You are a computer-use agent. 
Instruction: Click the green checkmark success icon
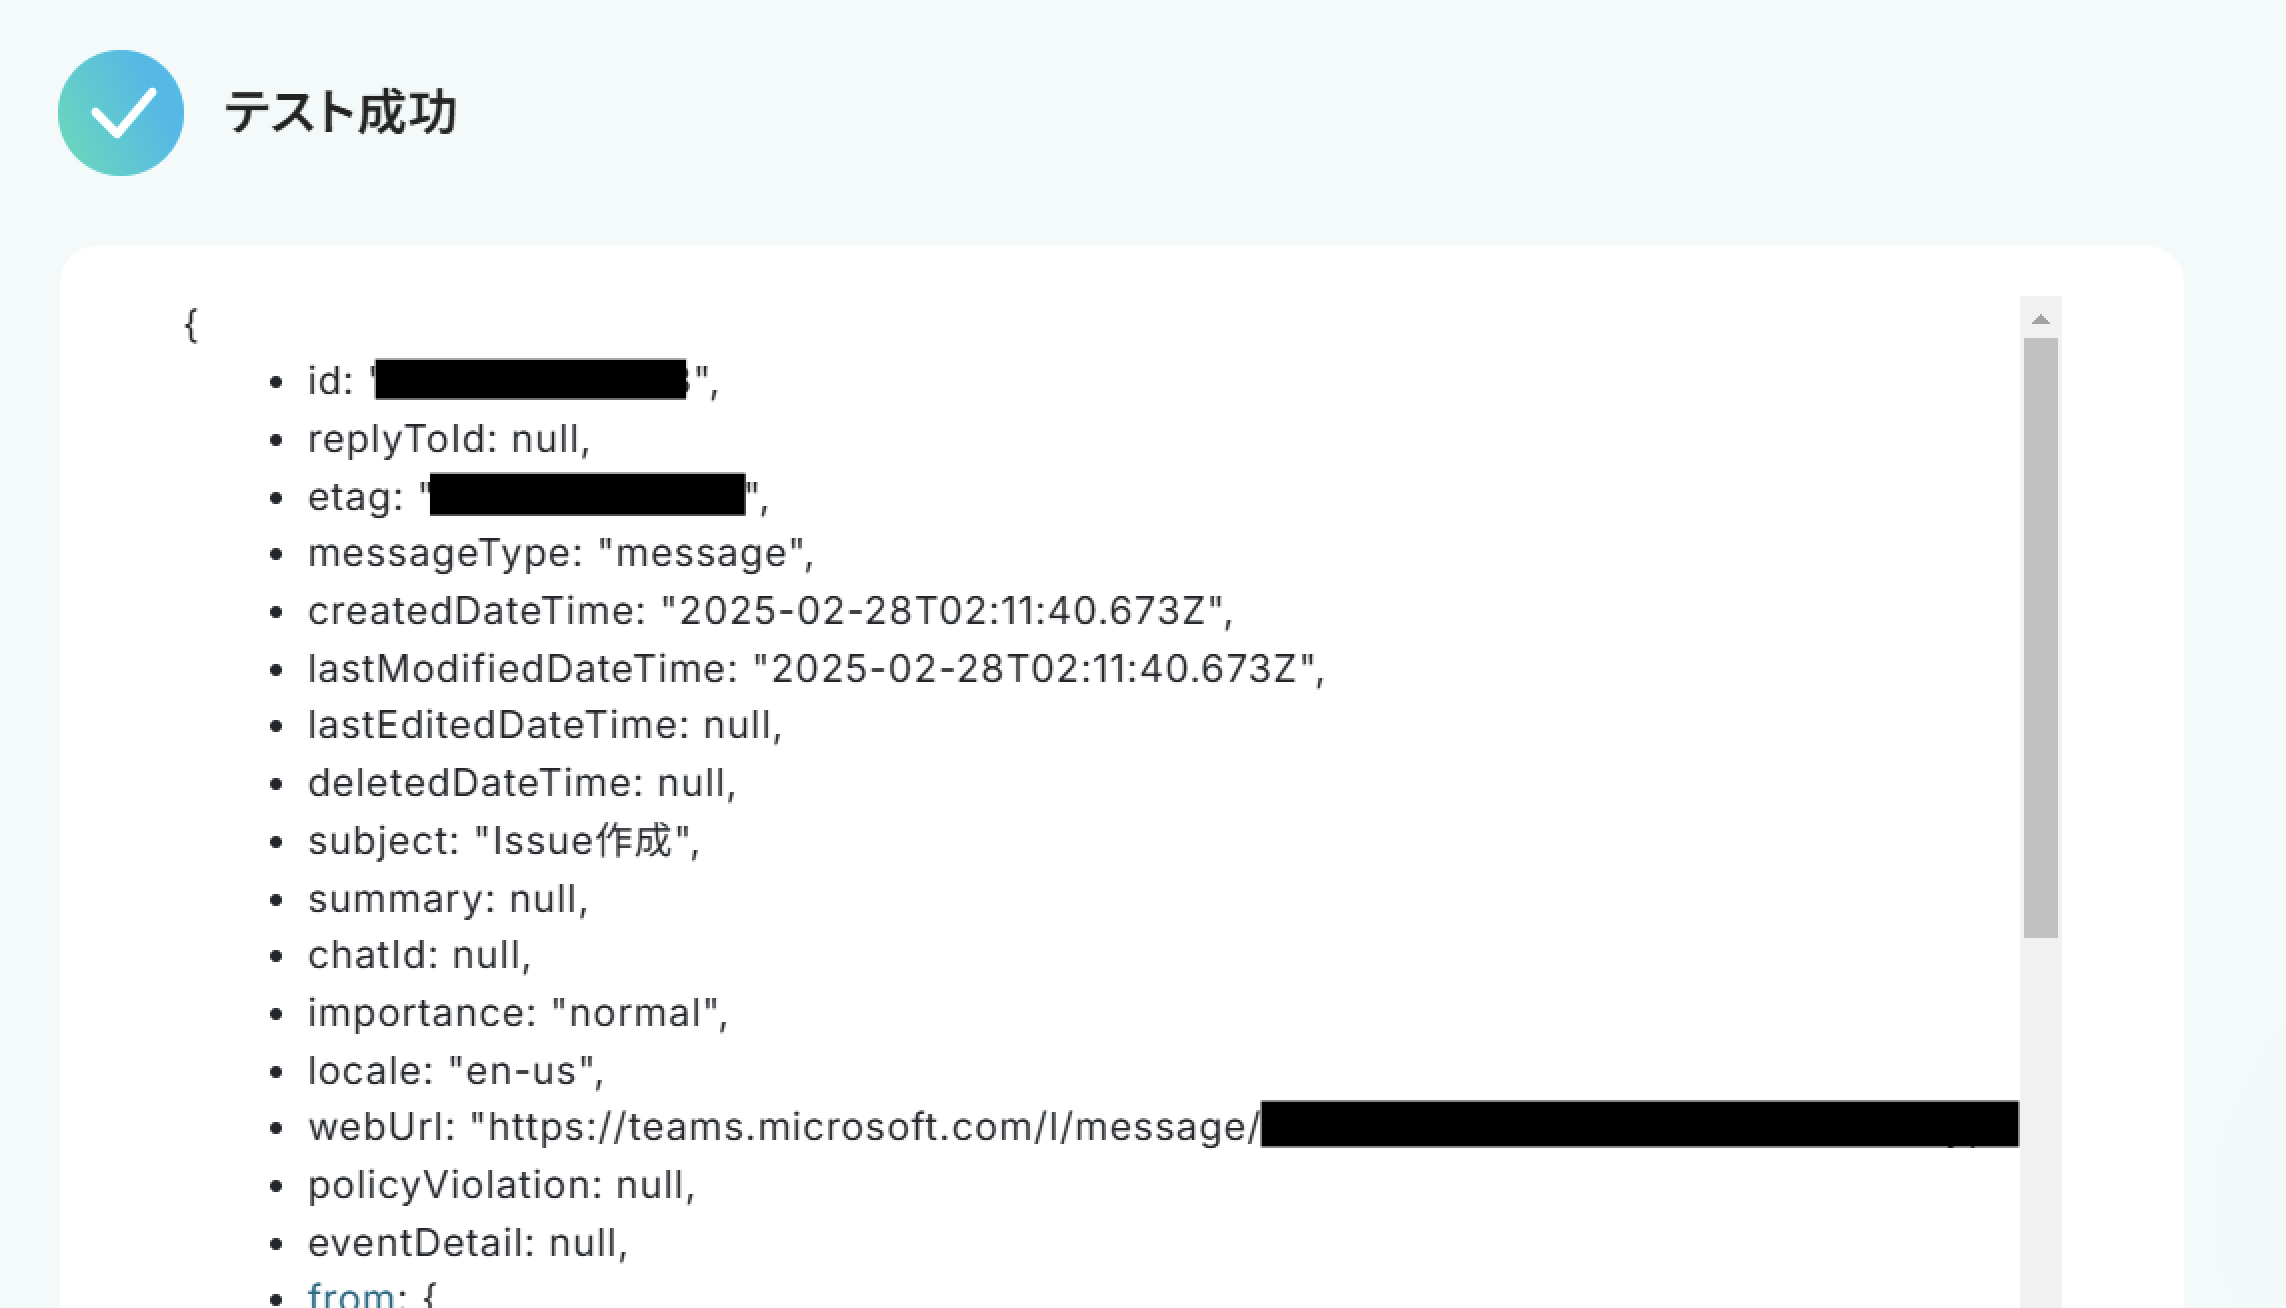121,113
